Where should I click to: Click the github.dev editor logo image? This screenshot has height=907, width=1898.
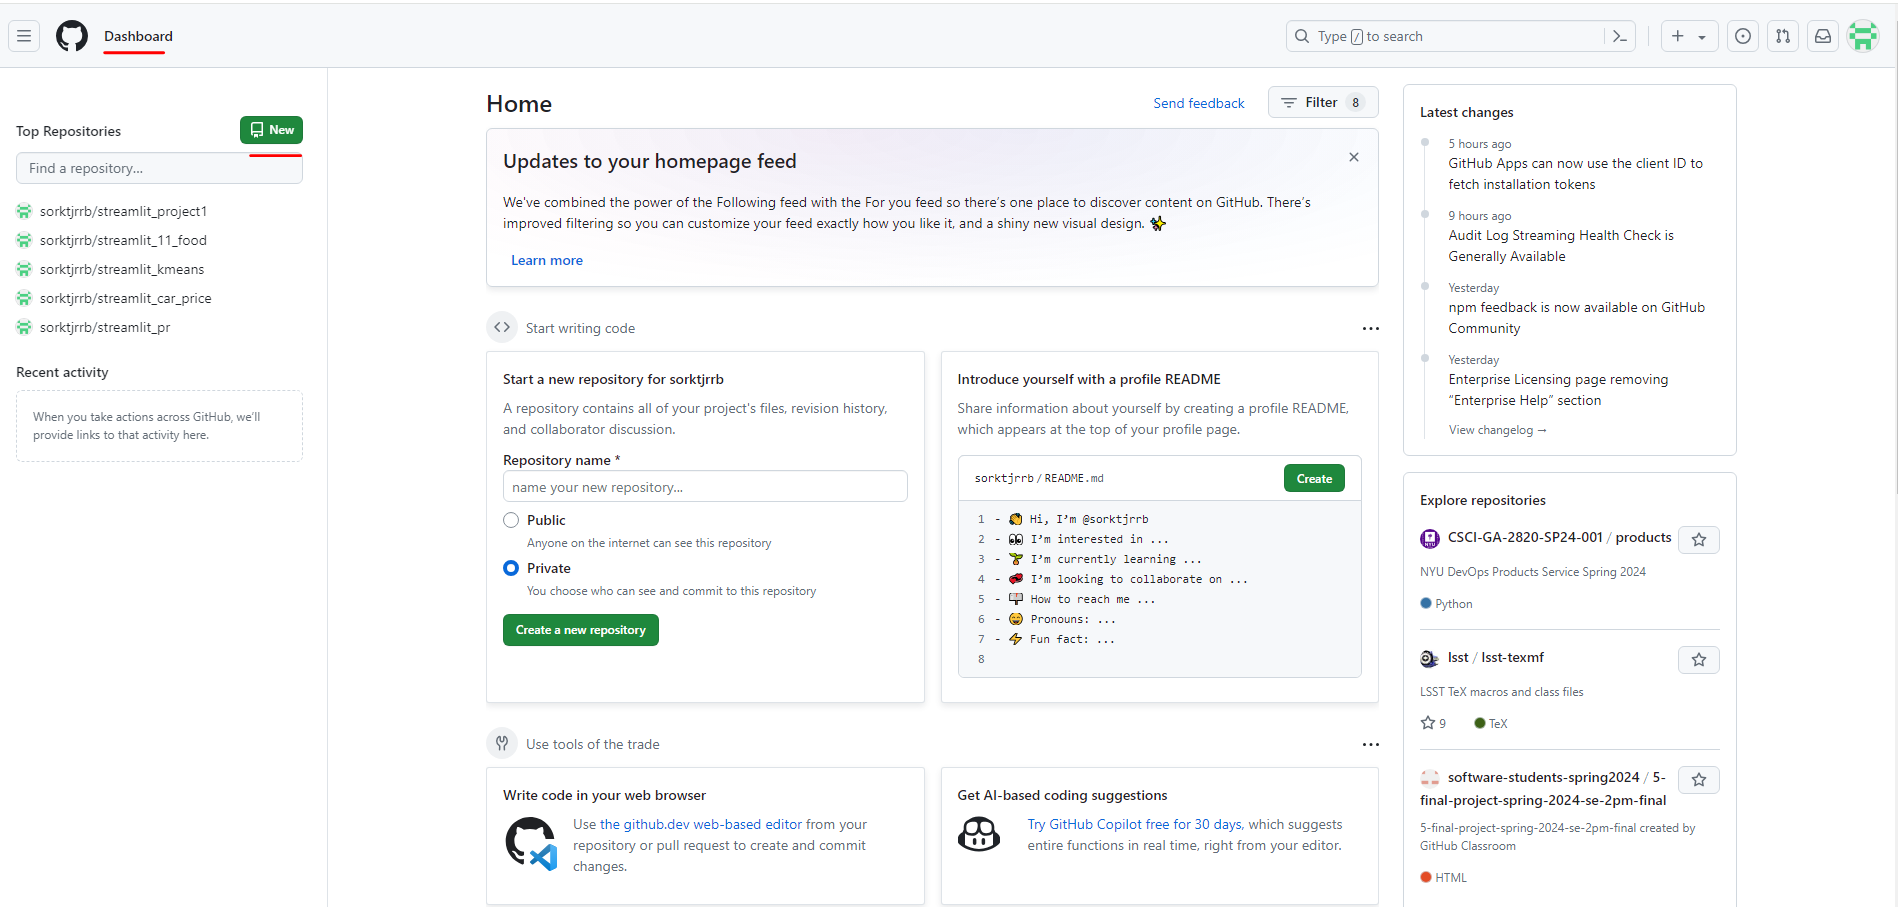point(531,843)
